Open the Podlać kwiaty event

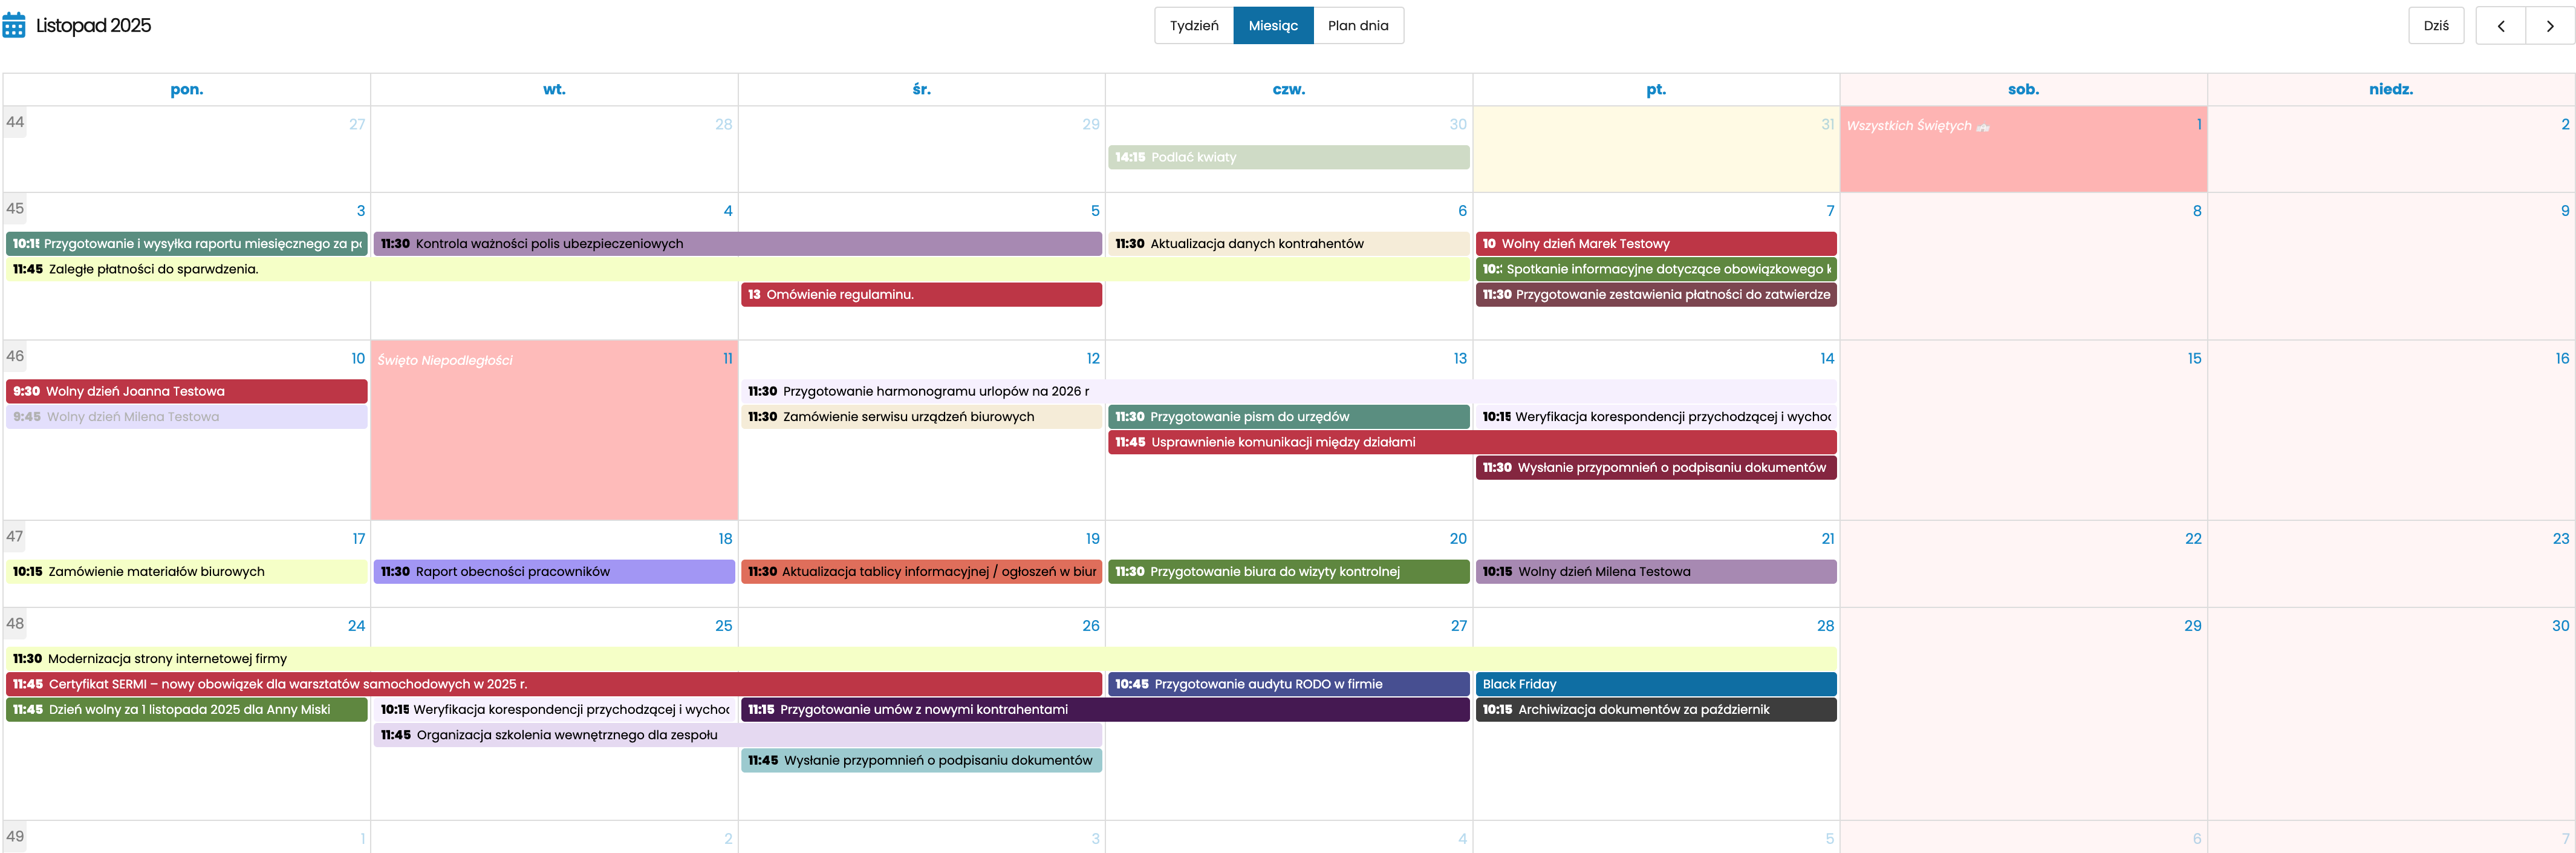coord(1288,157)
